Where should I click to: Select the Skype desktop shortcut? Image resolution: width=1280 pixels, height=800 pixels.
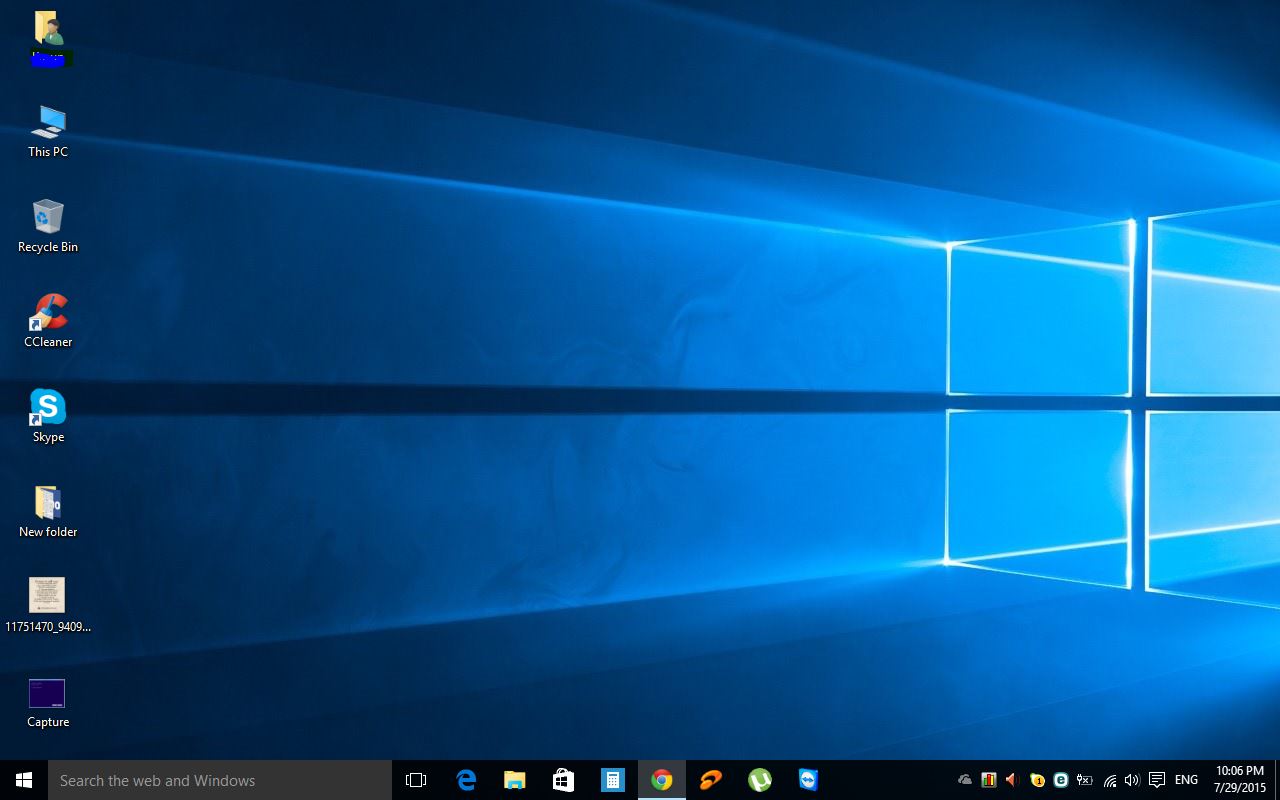pos(48,416)
